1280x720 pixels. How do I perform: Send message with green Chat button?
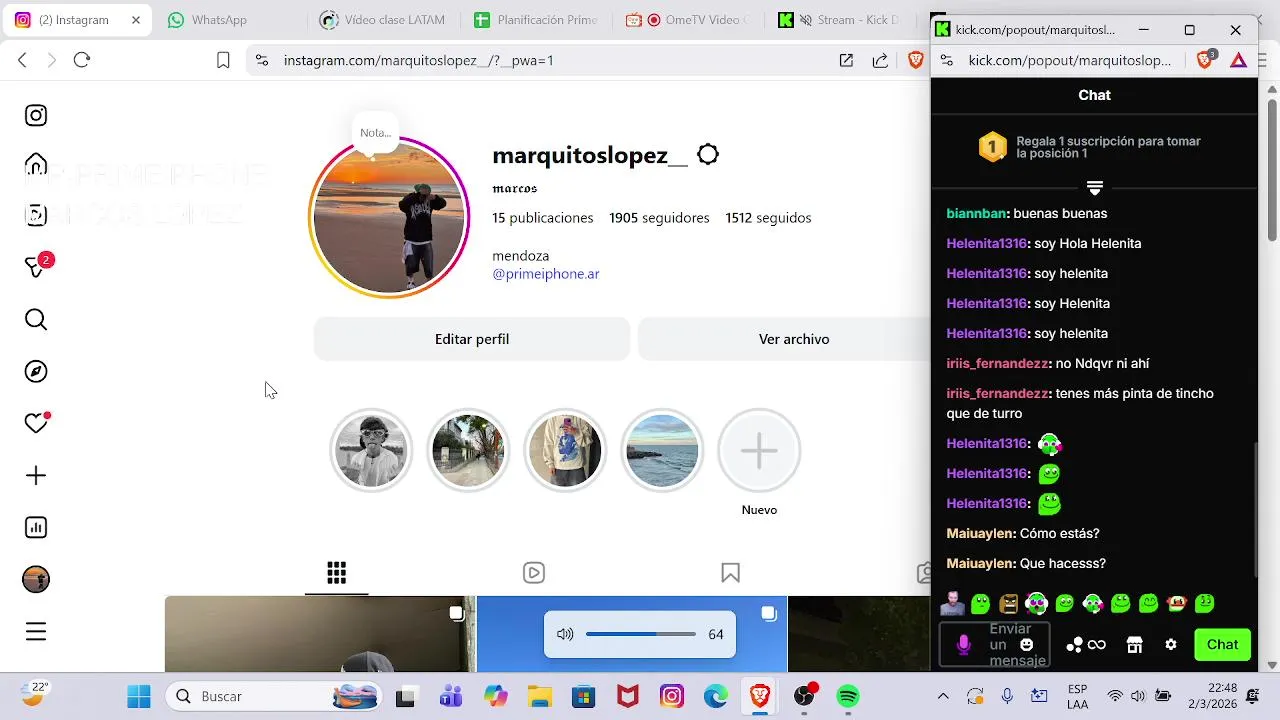(1222, 645)
